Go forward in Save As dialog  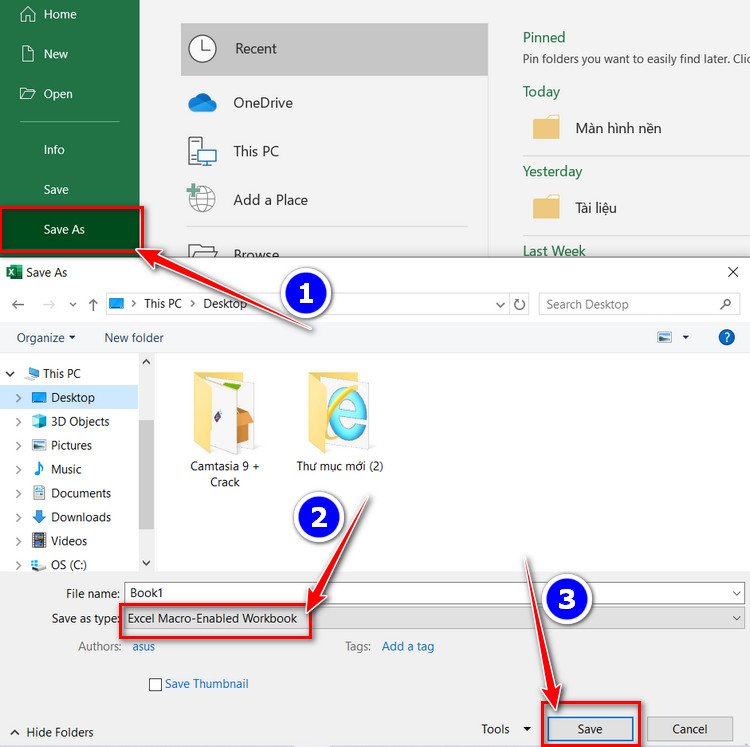[x=49, y=304]
